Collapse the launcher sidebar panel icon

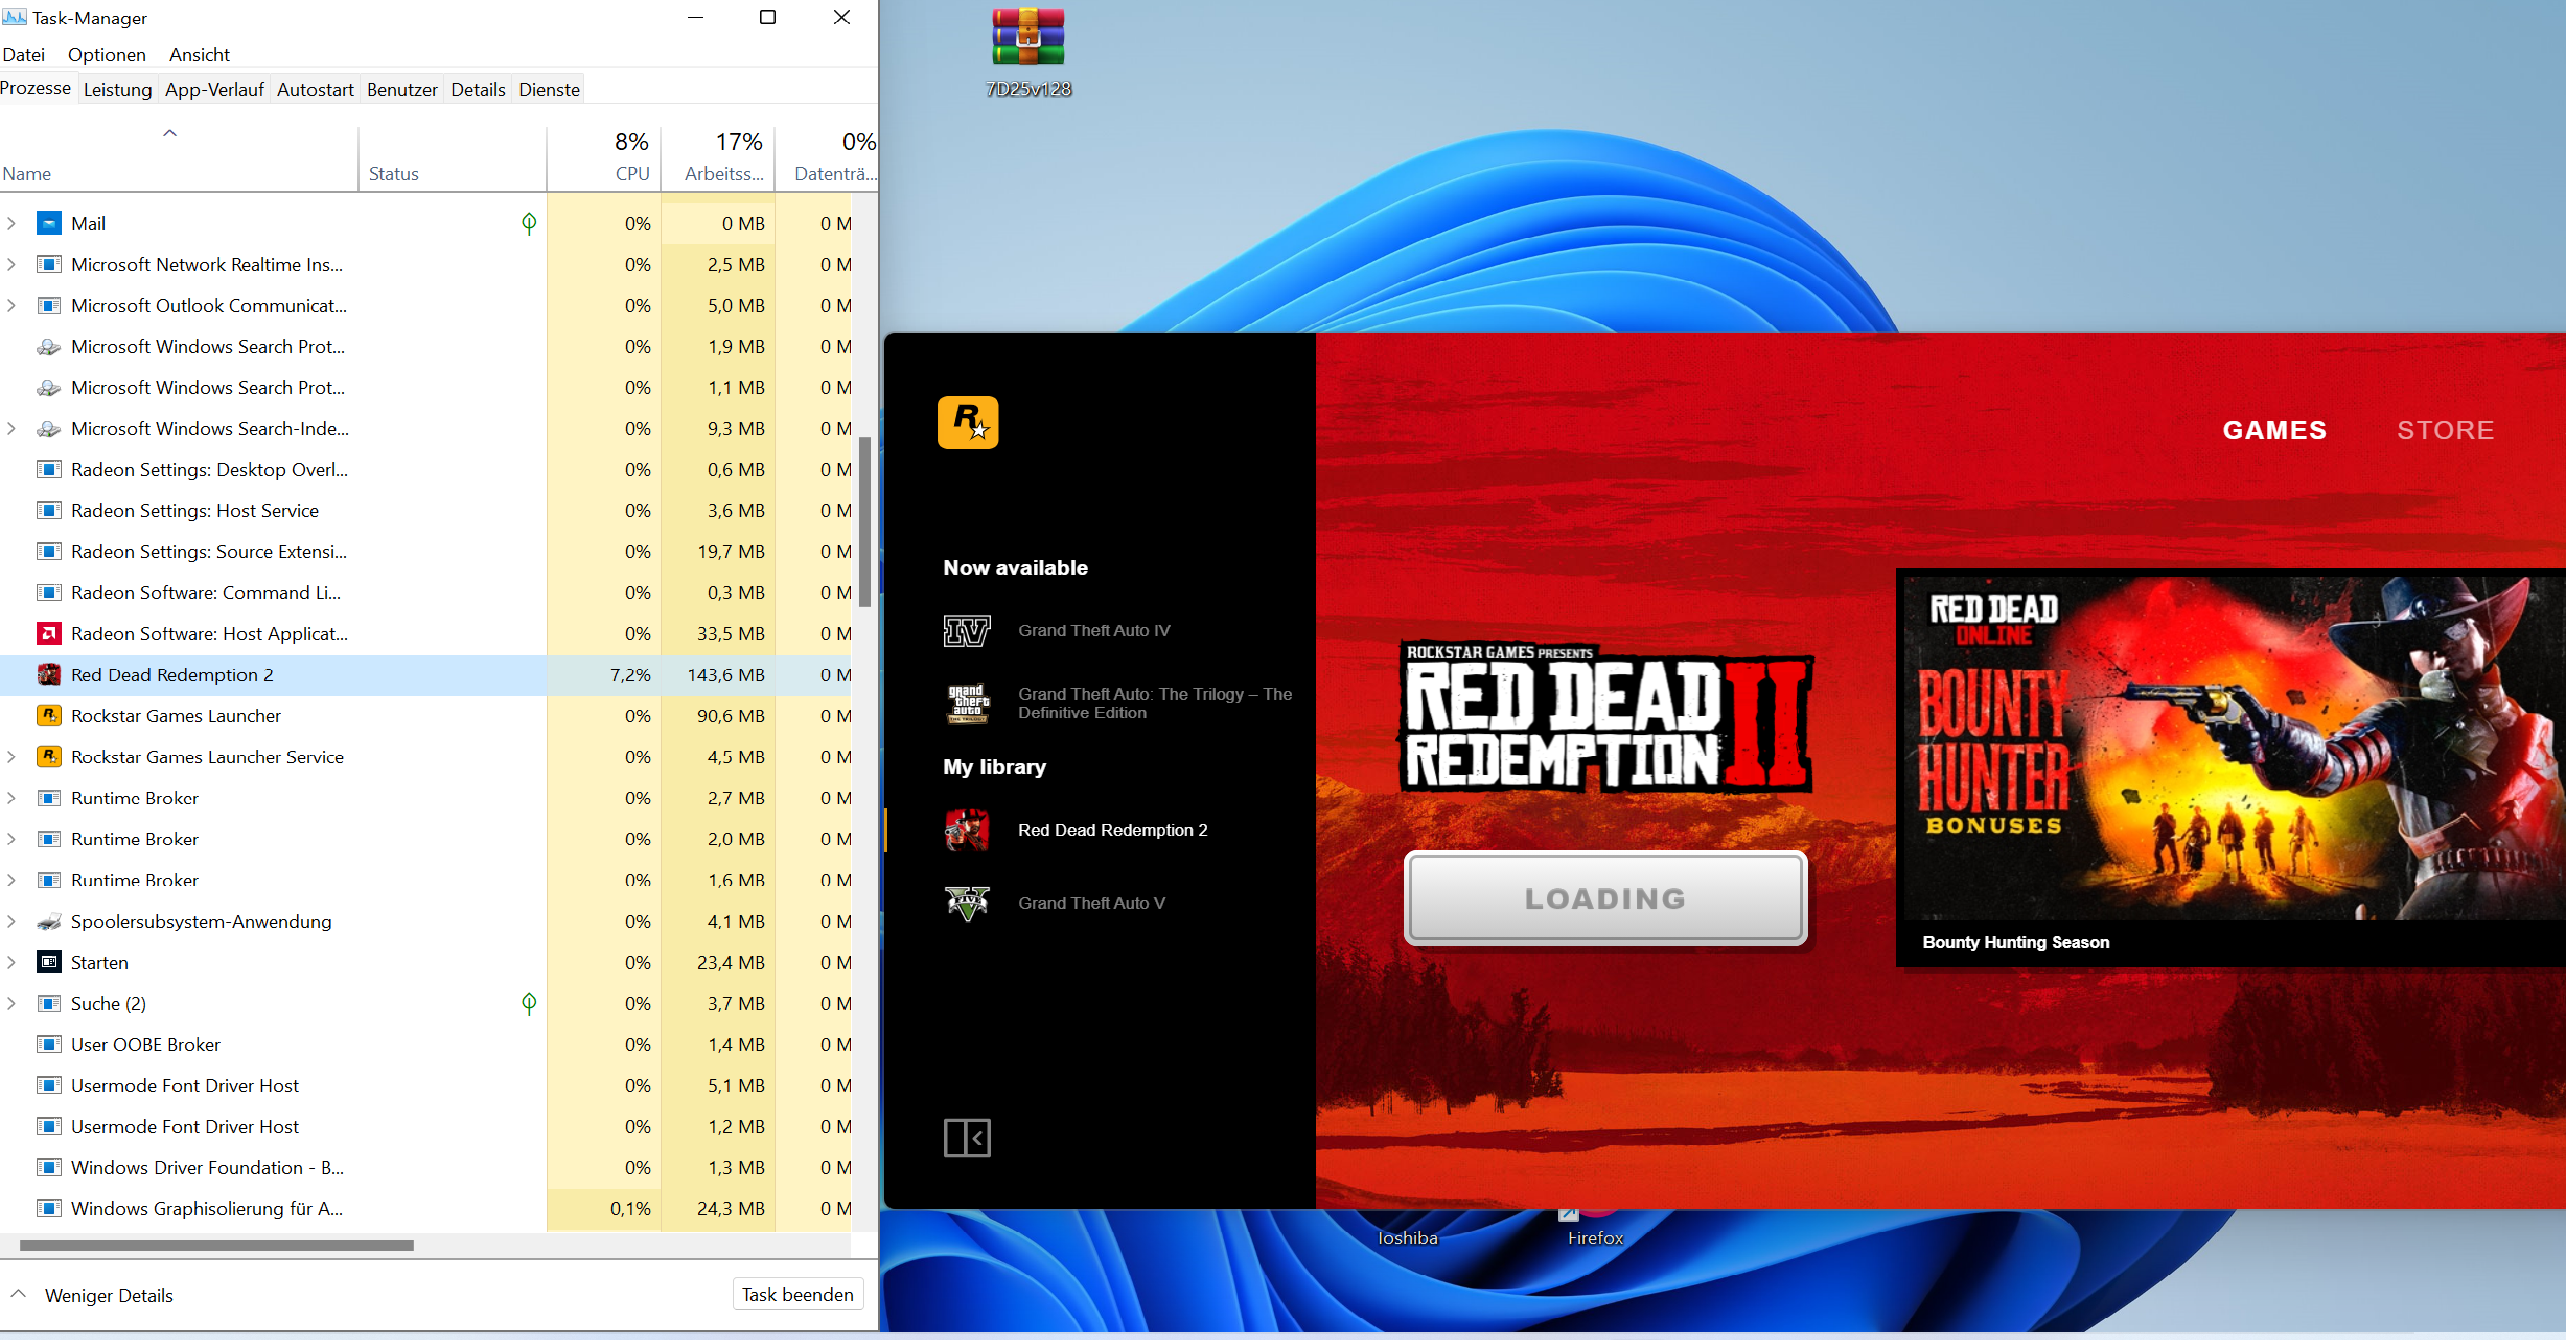[967, 1138]
